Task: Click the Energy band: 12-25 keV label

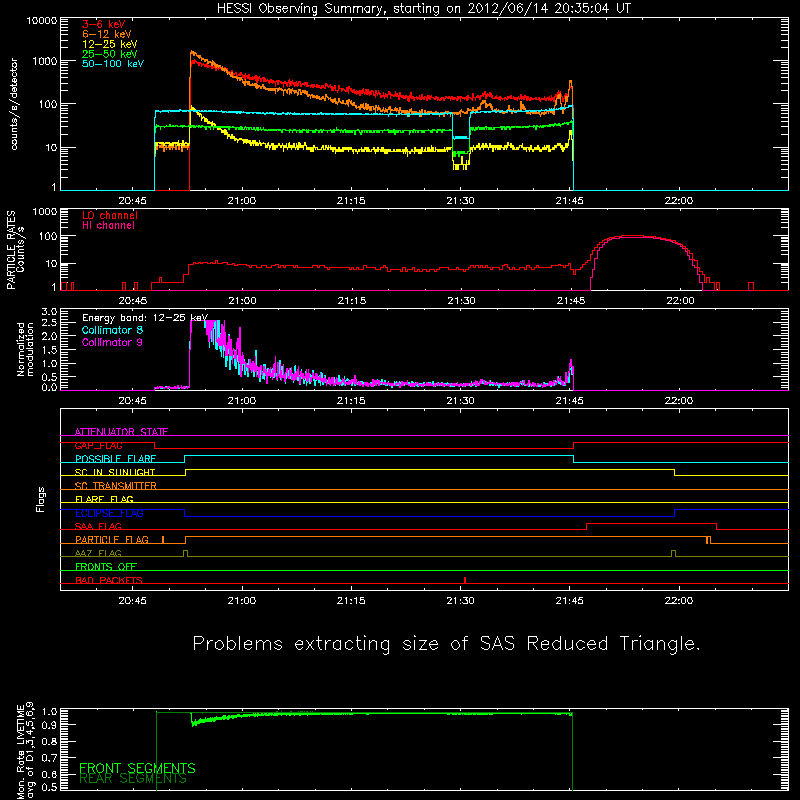Action: click(145, 318)
